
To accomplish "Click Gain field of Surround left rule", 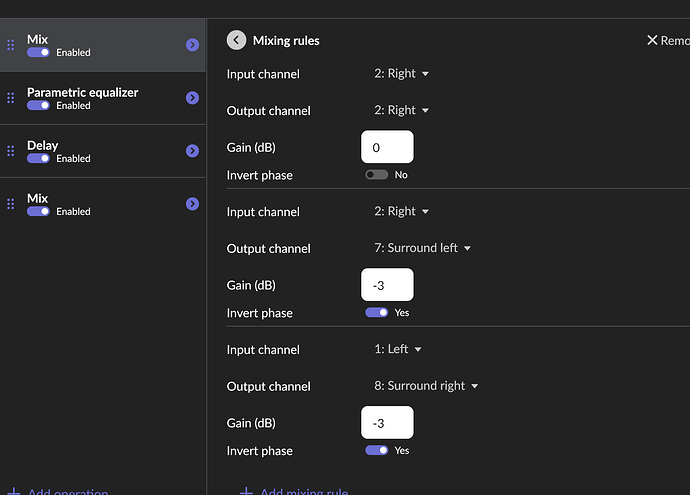I will (387, 285).
